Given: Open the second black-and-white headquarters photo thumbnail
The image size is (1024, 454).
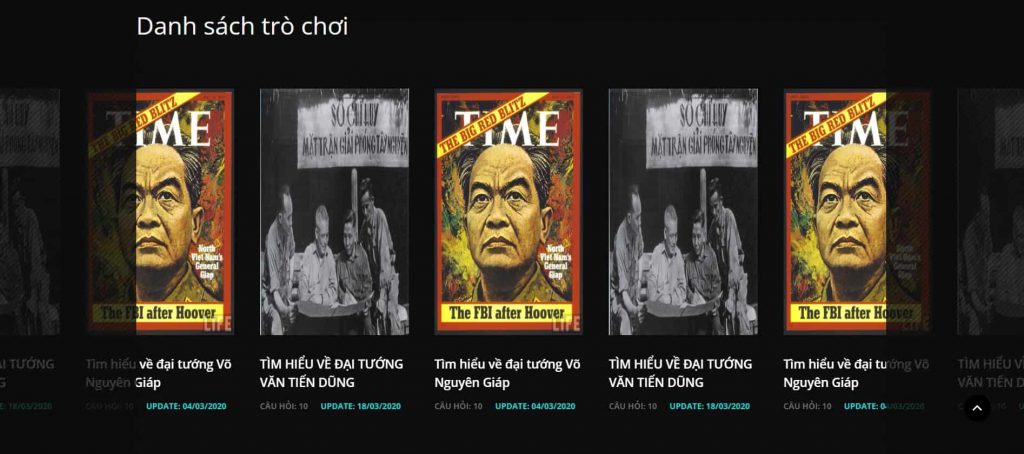Looking at the screenshot, I should point(683,212).
